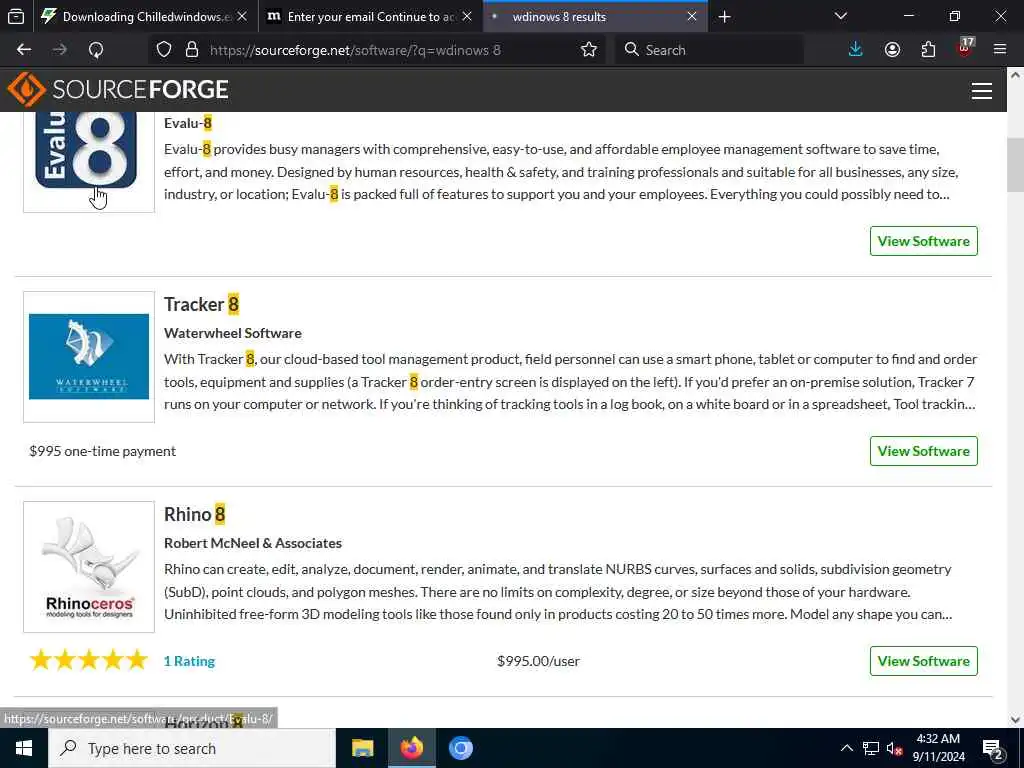Open the blue circular browser taskbar icon
The height and width of the screenshot is (768, 1024).
(x=460, y=748)
